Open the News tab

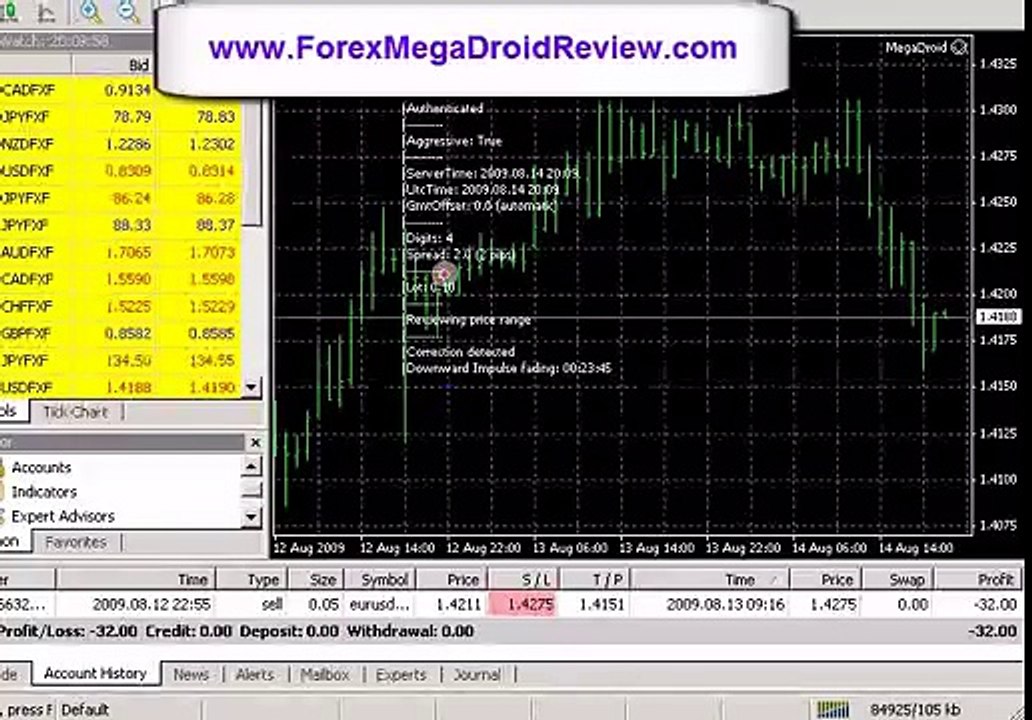tap(191, 675)
